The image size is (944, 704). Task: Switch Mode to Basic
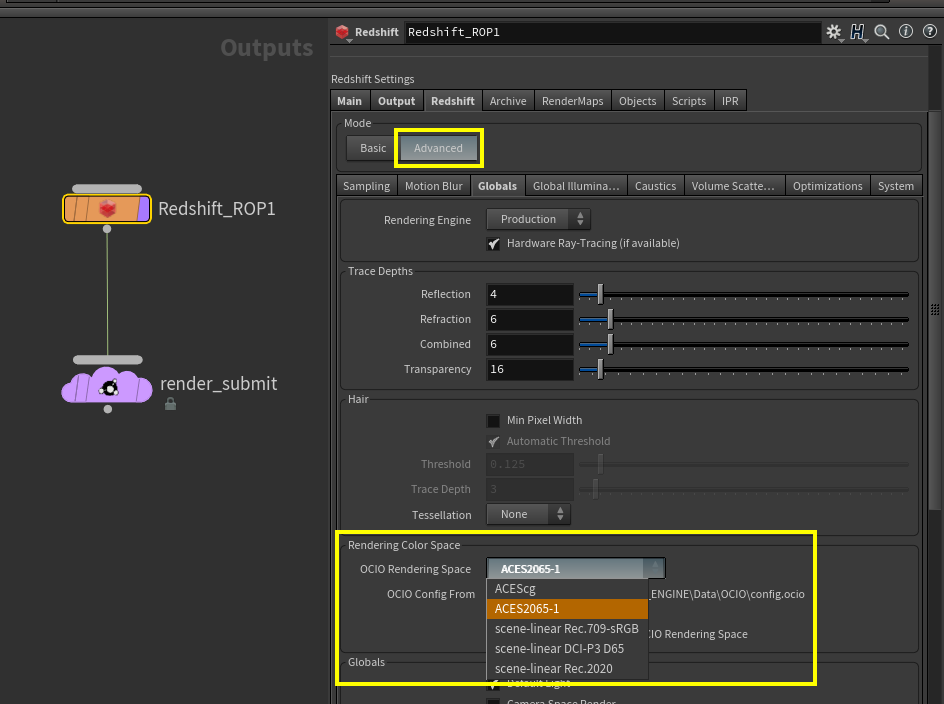coord(373,148)
